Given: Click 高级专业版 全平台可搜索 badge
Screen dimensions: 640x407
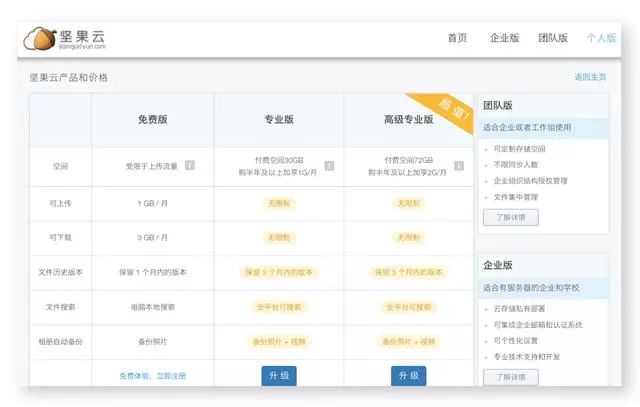Looking at the screenshot, I should point(408,307).
